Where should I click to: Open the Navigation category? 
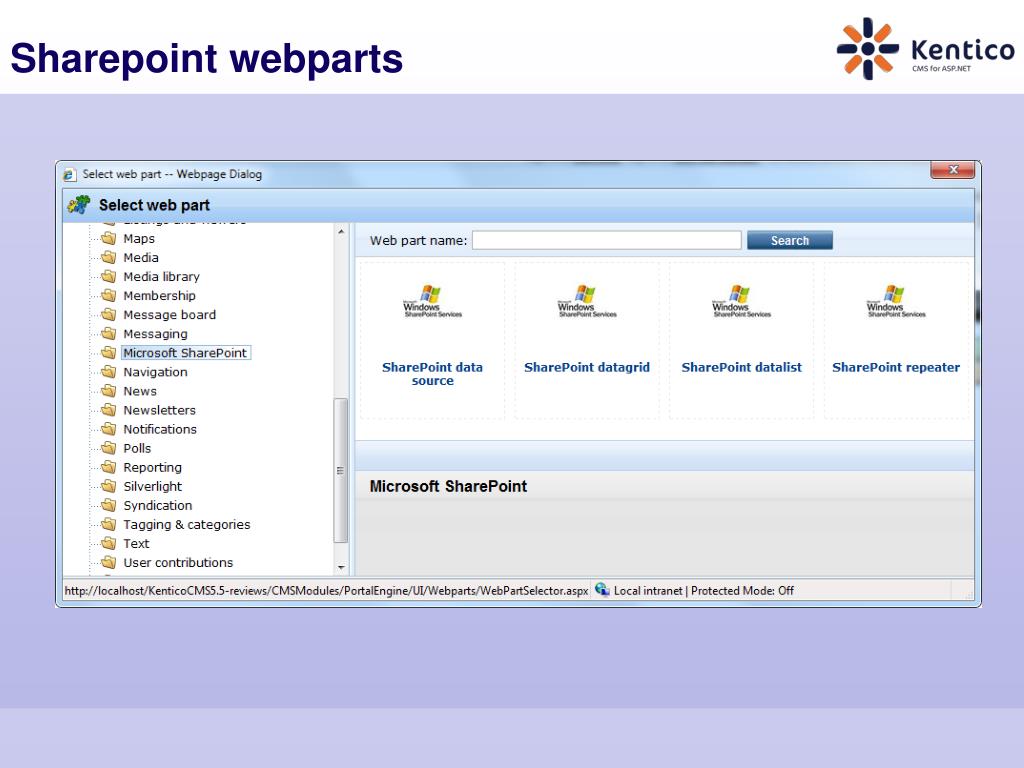pyautogui.click(x=155, y=372)
